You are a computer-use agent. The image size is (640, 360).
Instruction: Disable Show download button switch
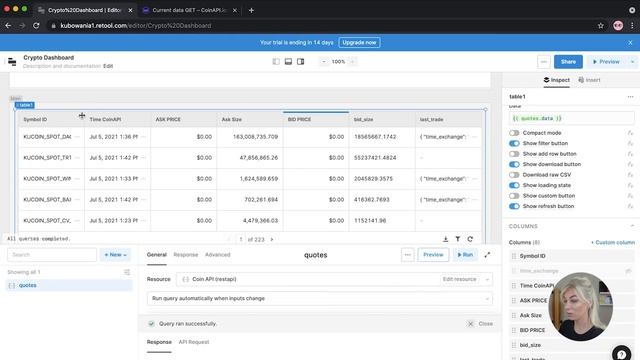click(514, 164)
